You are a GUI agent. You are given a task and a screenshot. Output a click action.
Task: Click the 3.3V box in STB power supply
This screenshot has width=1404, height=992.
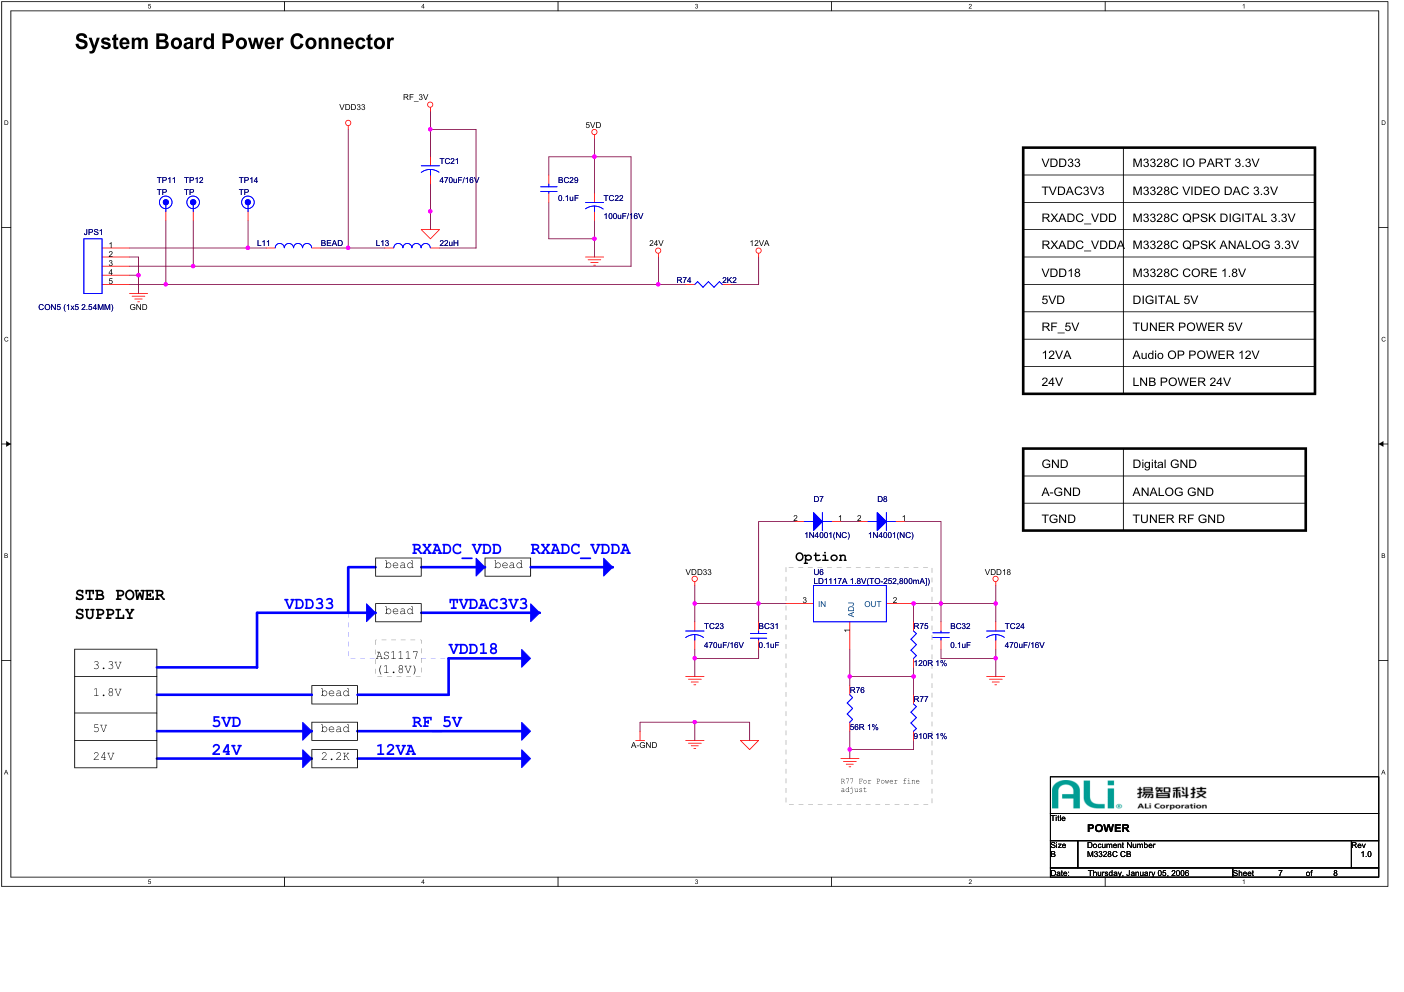[116, 663]
